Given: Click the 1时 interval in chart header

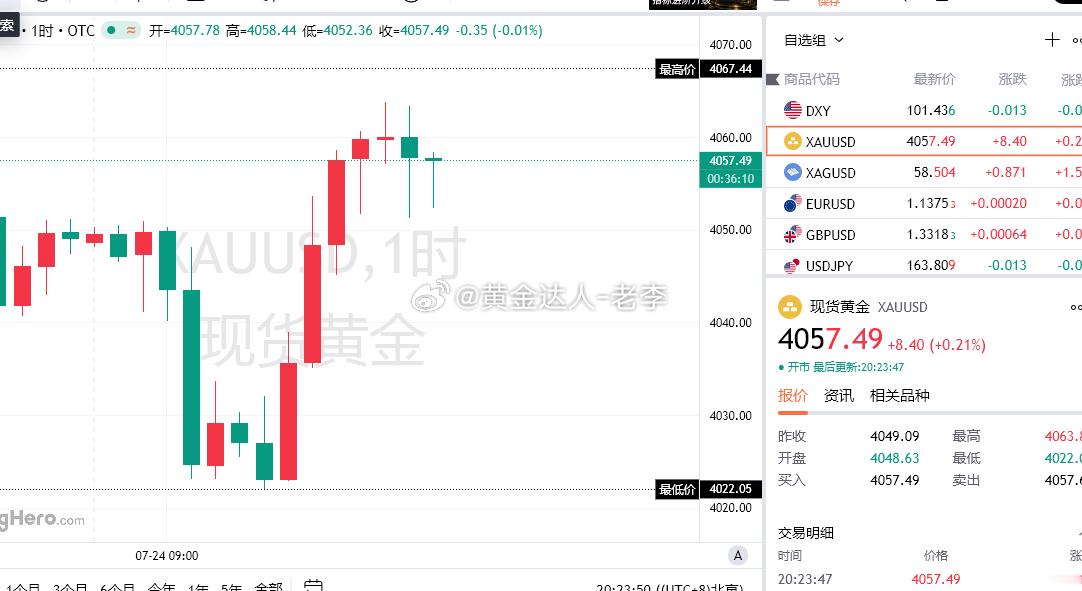Looking at the screenshot, I should [42, 31].
